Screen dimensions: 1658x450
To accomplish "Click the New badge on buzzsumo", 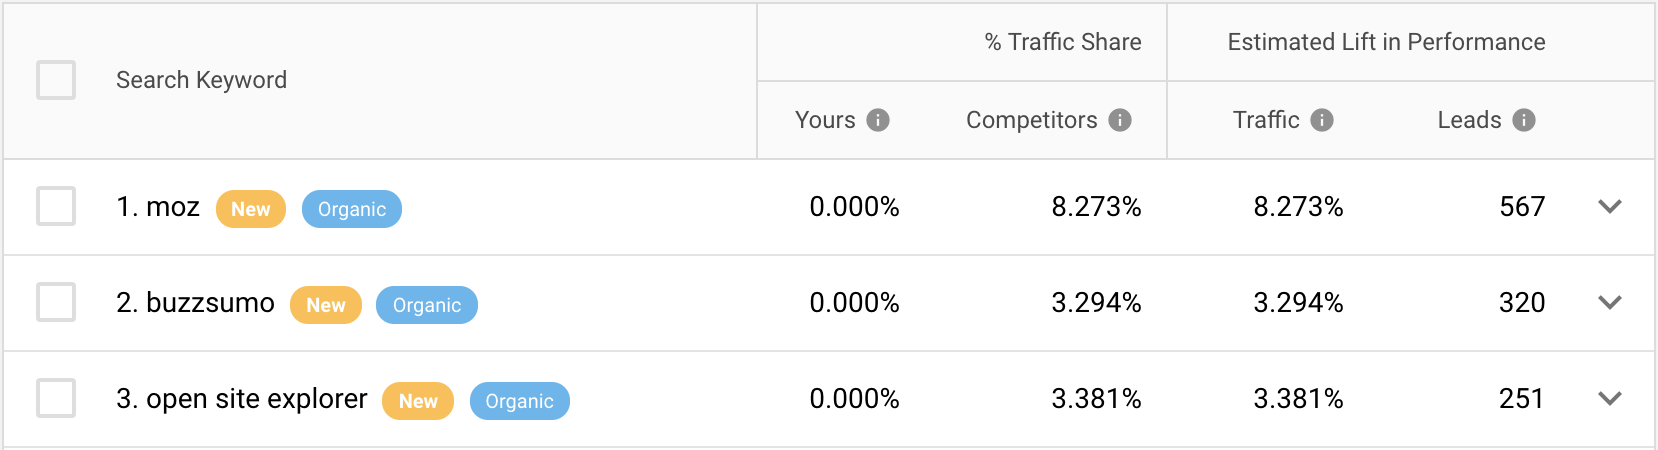I will coord(326,305).
